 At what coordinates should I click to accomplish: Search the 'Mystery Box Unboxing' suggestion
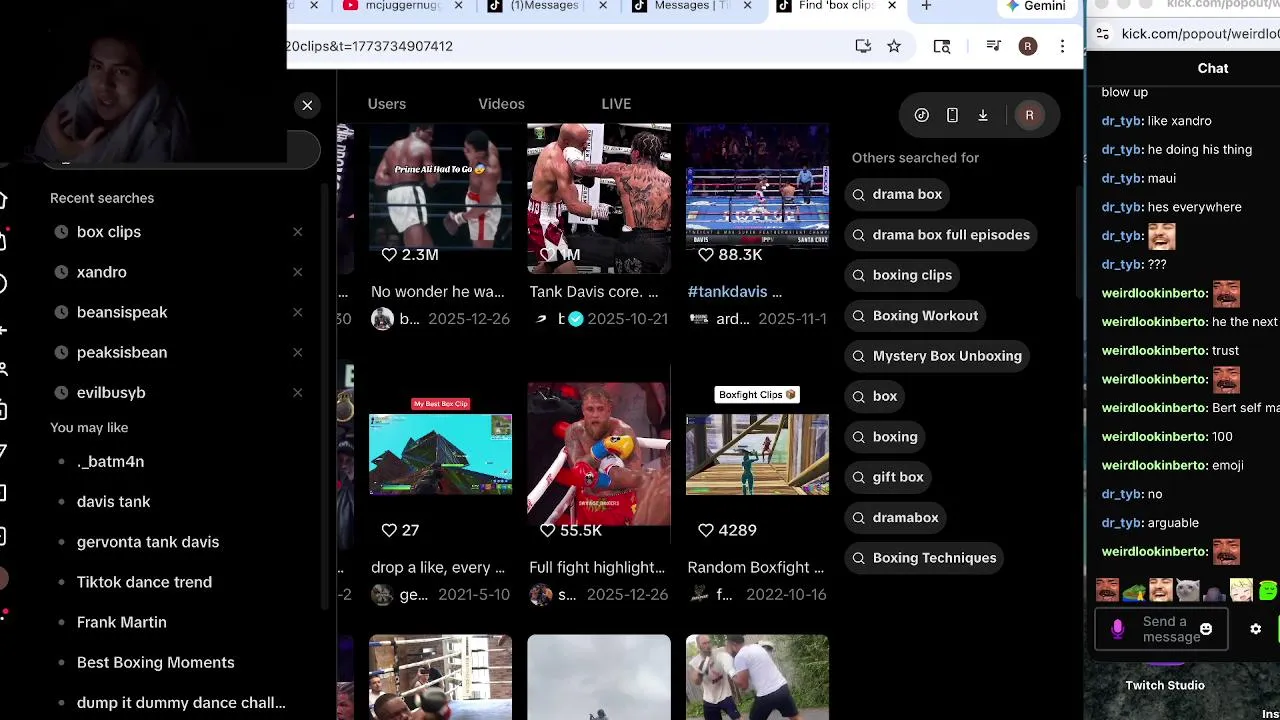coord(938,356)
